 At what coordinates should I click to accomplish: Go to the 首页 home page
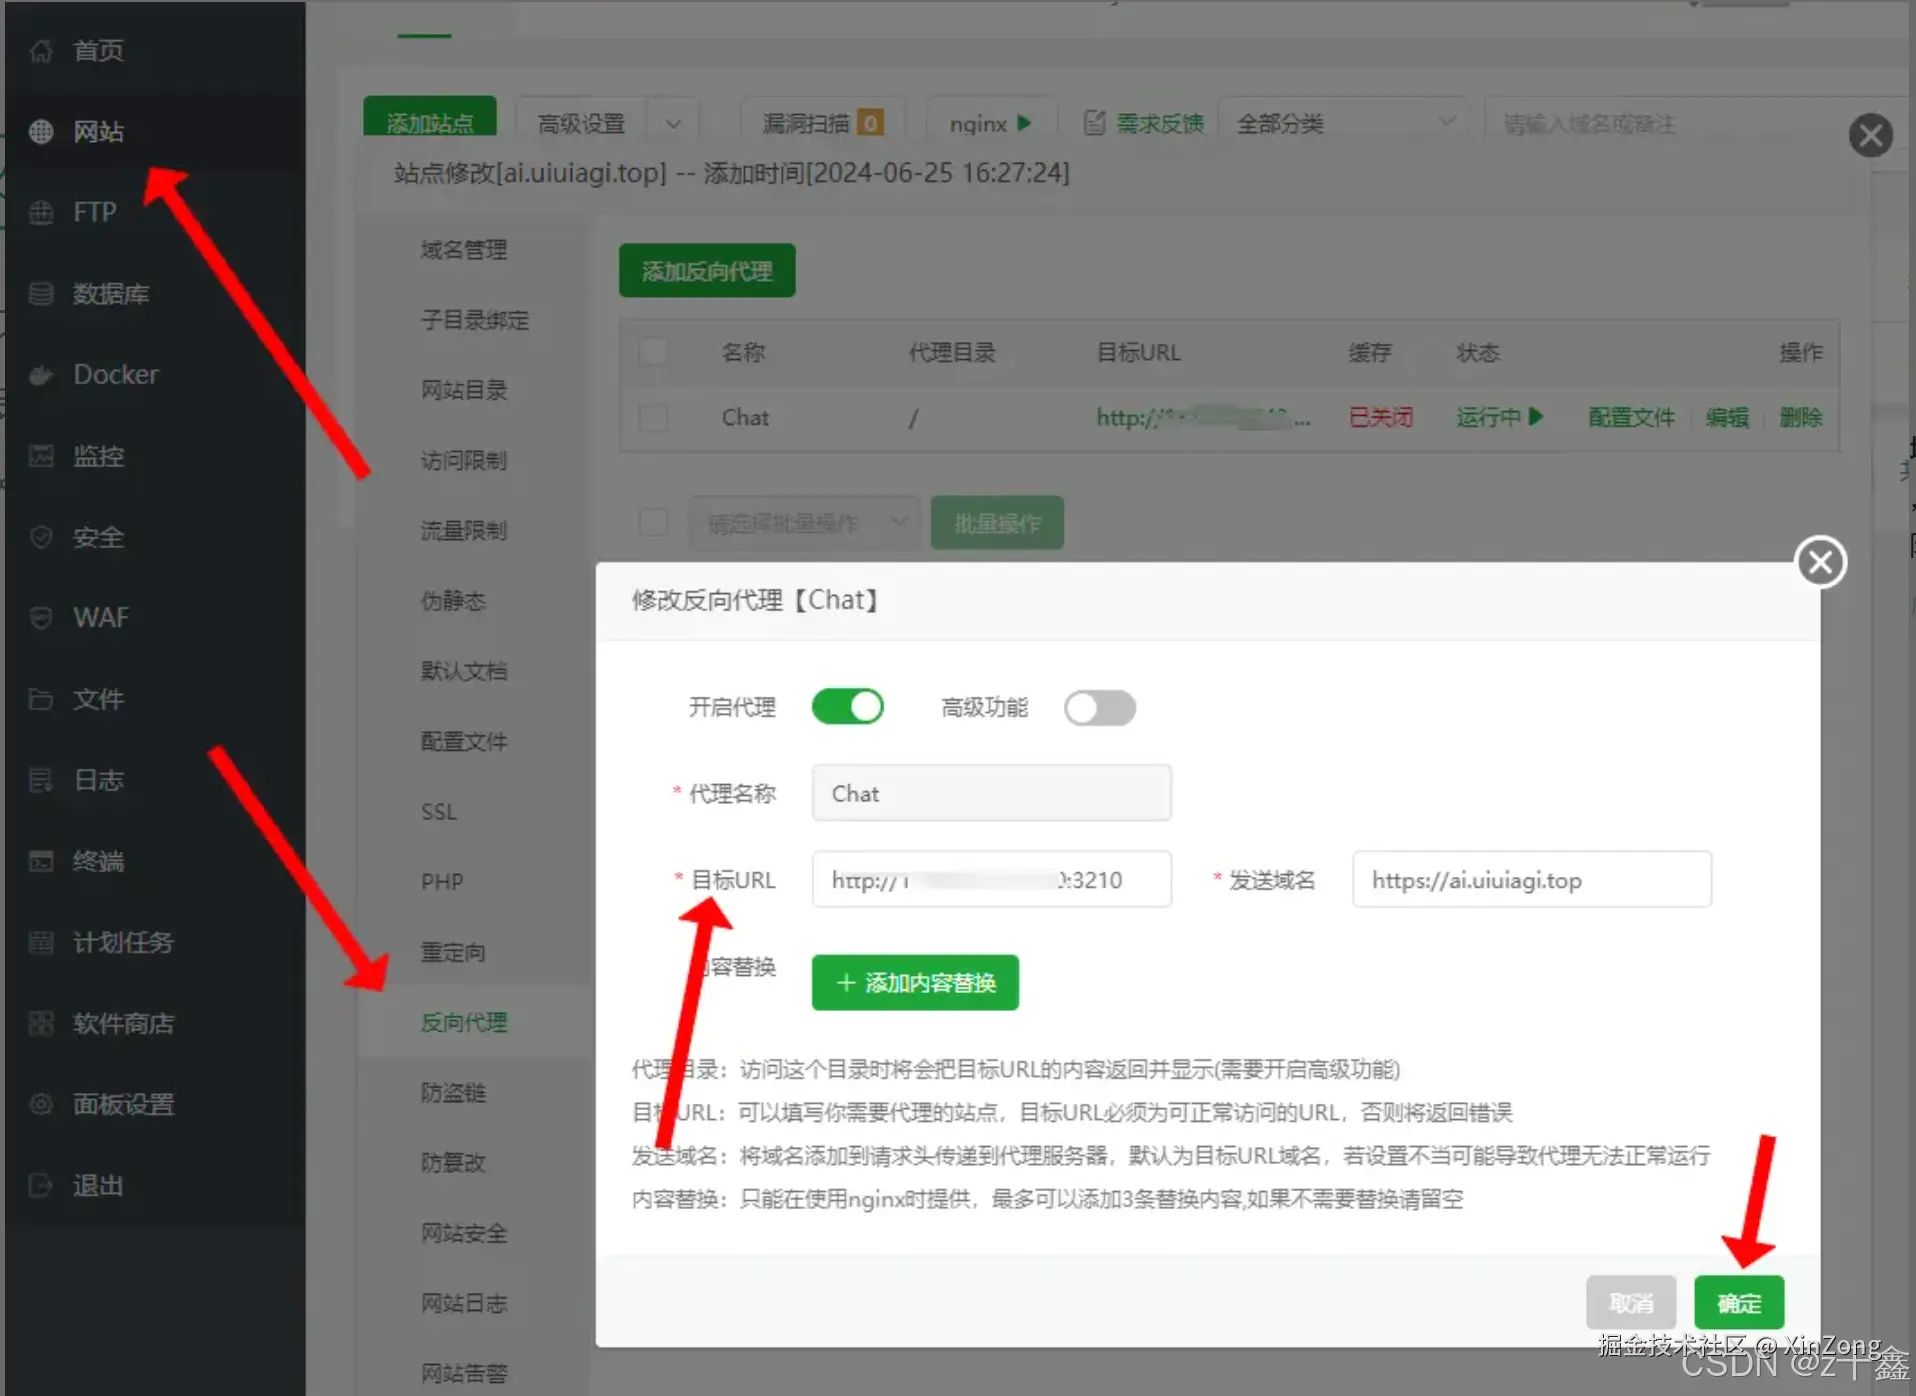pos(96,51)
